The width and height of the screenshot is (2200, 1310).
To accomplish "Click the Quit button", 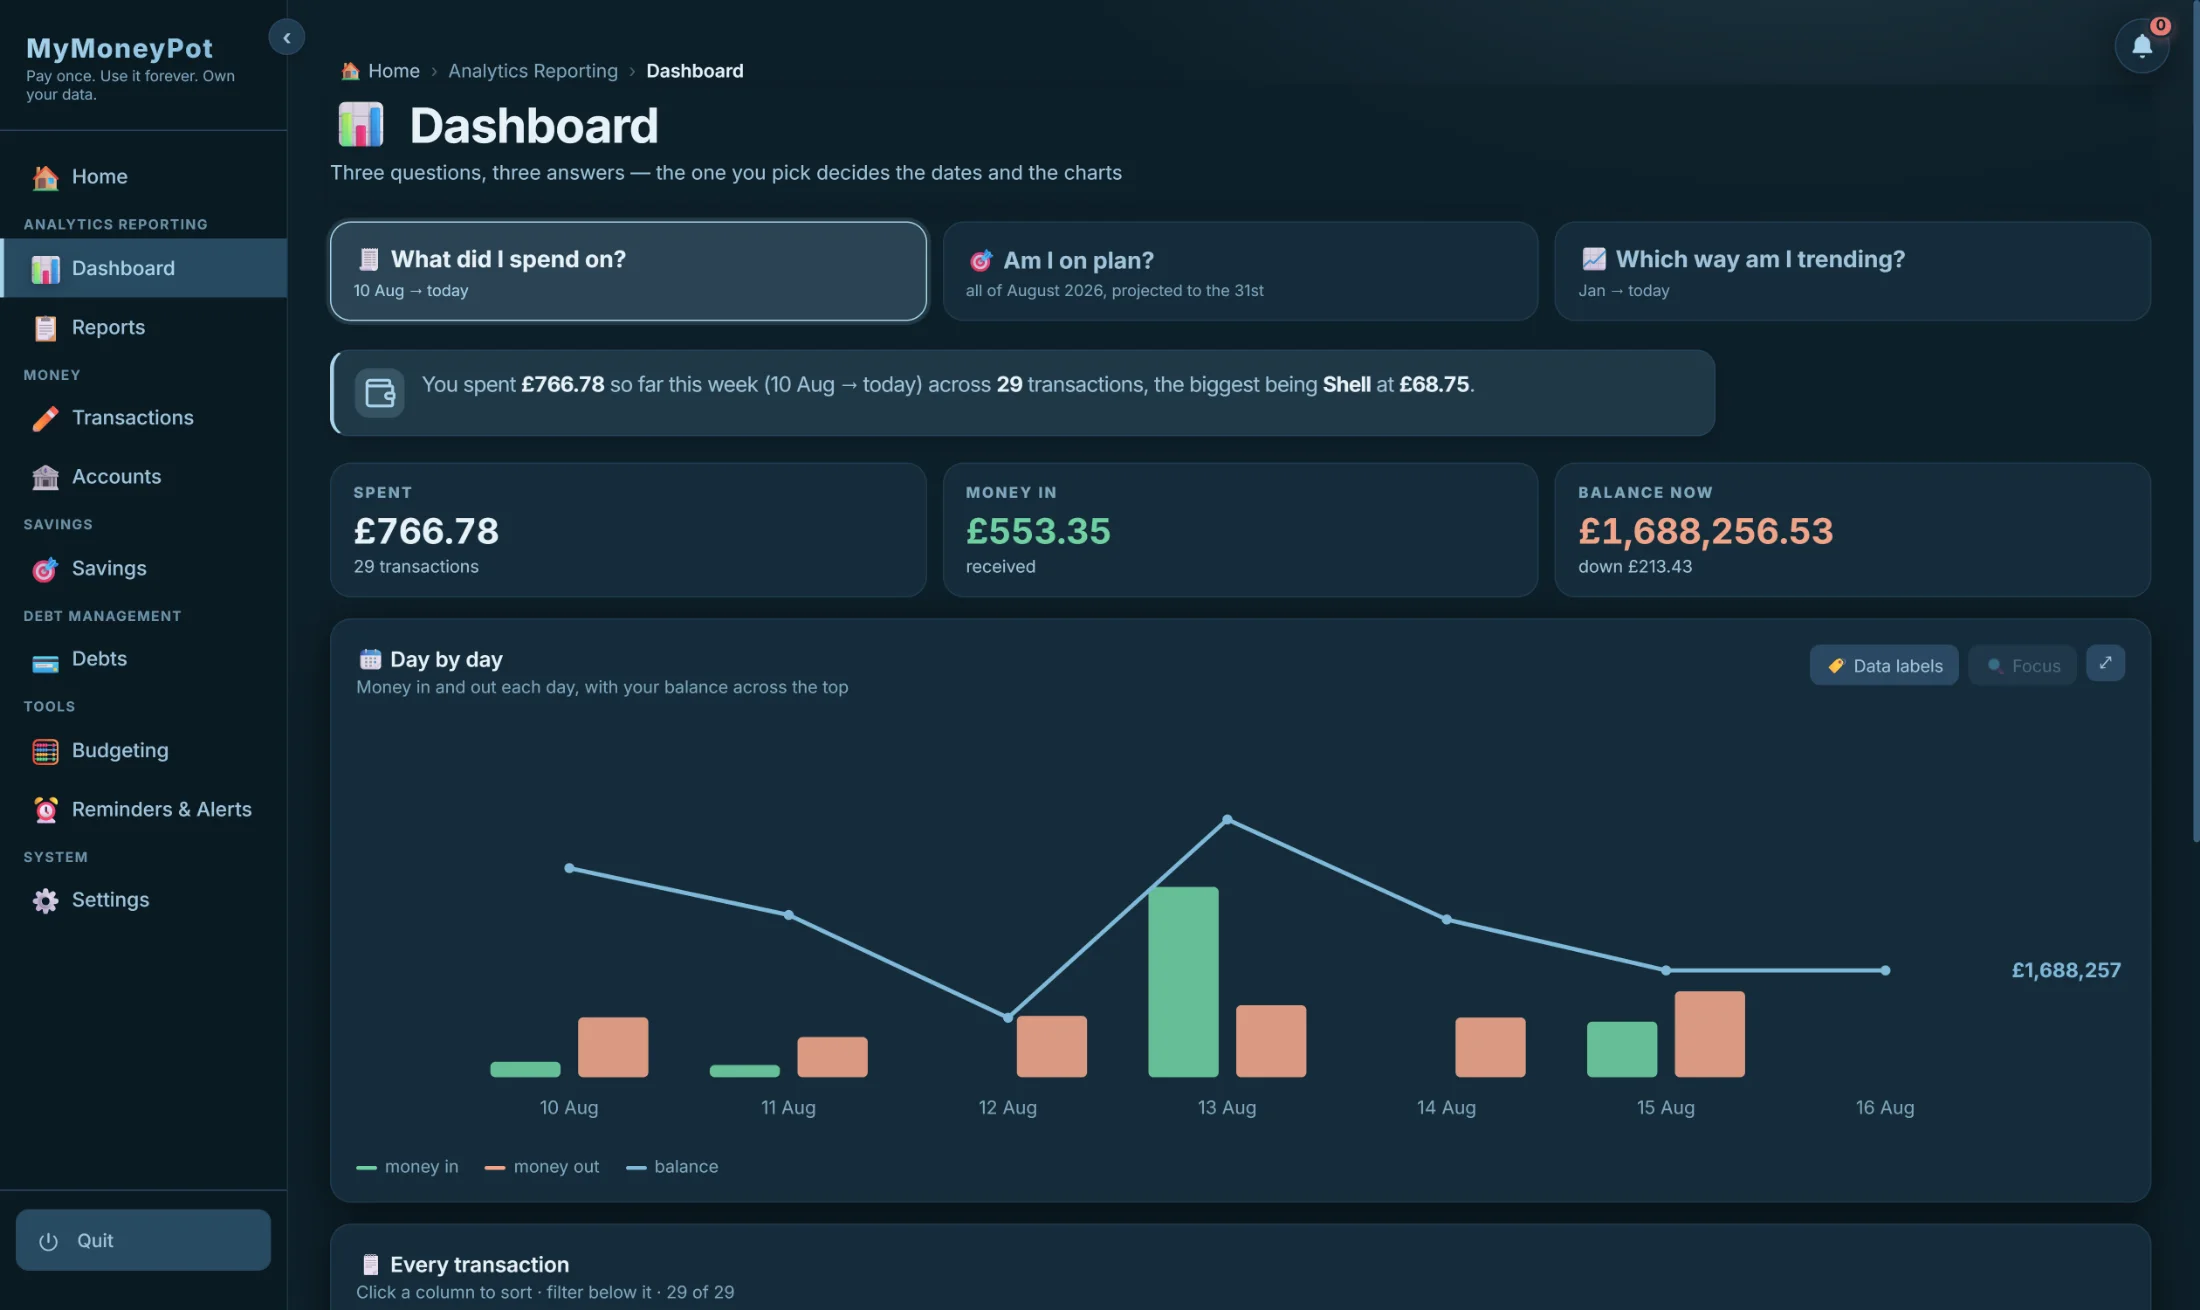I will pos(143,1240).
